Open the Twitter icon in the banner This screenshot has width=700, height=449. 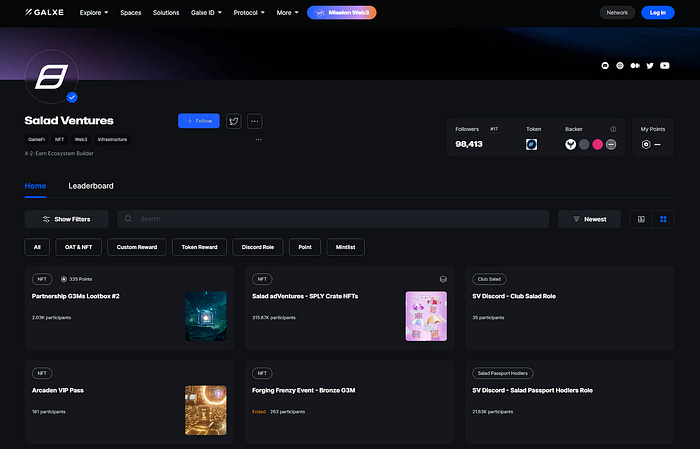(x=650, y=66)
